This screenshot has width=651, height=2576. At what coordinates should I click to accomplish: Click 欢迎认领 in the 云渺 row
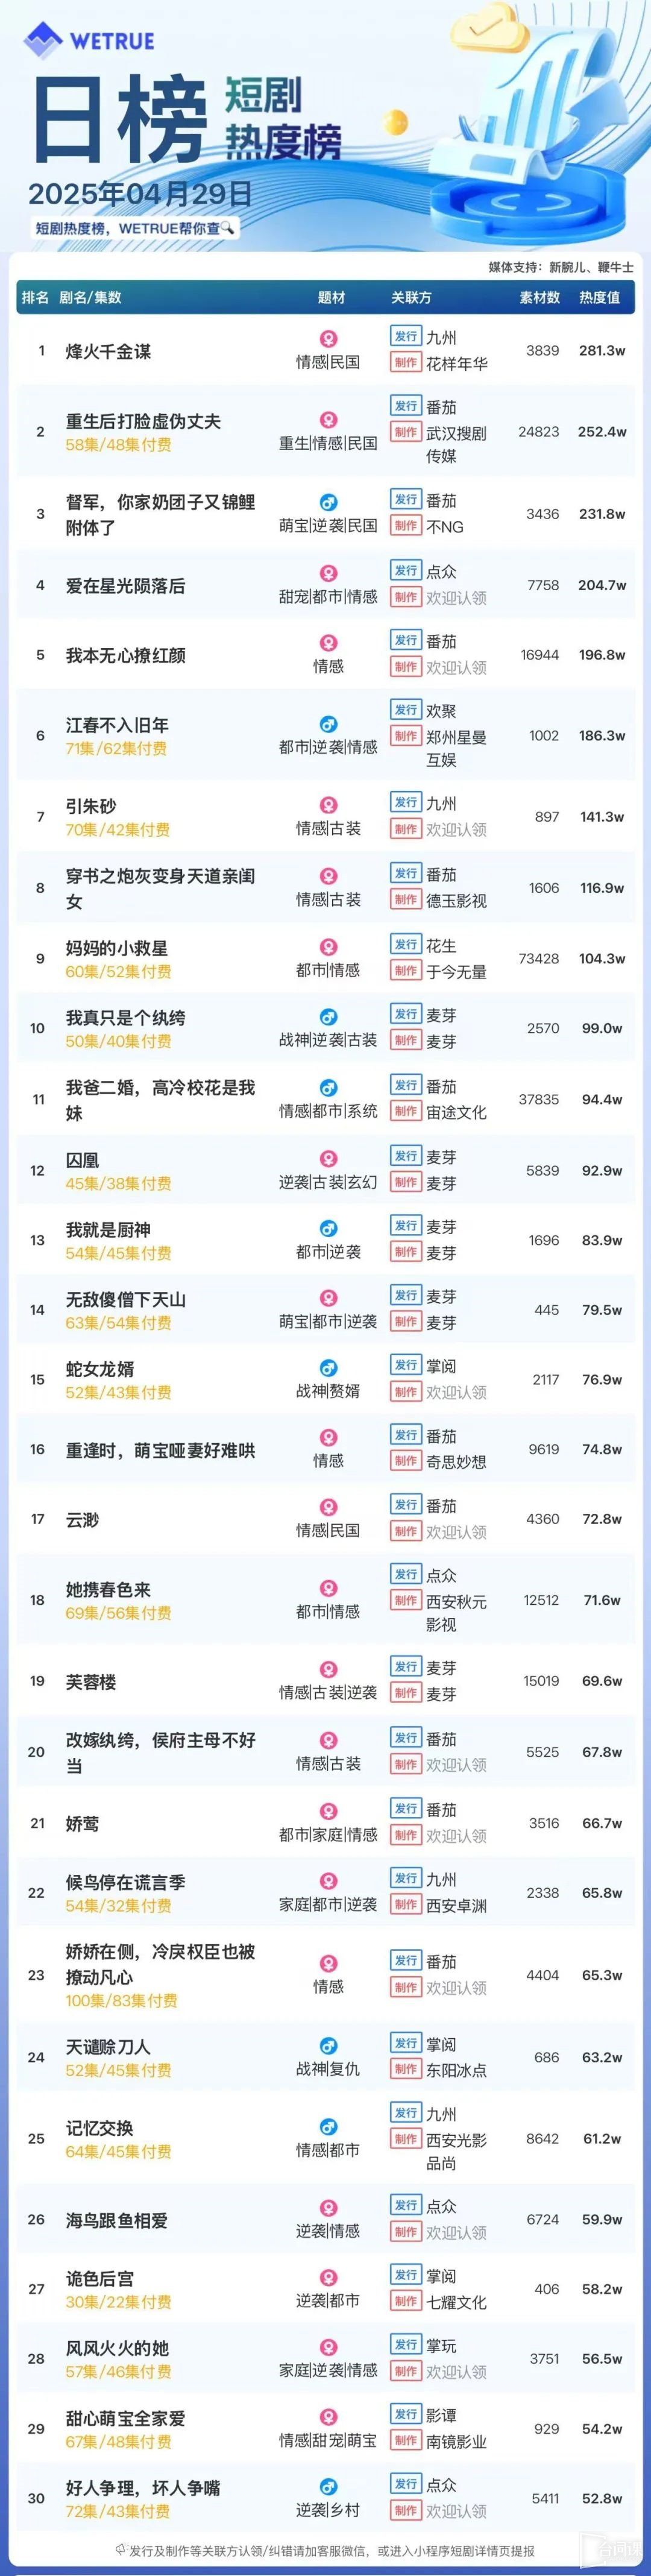click(x=456, y=1532)
